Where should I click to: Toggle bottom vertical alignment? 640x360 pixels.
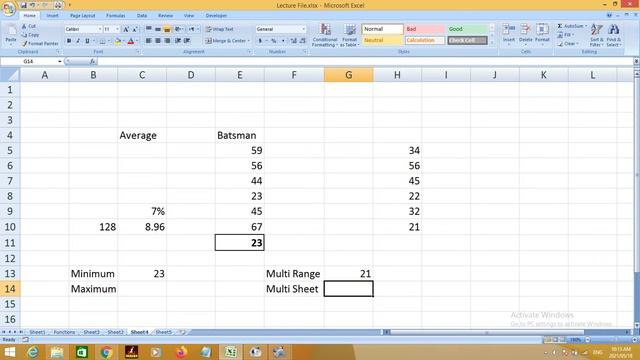[x=167, y=29]
